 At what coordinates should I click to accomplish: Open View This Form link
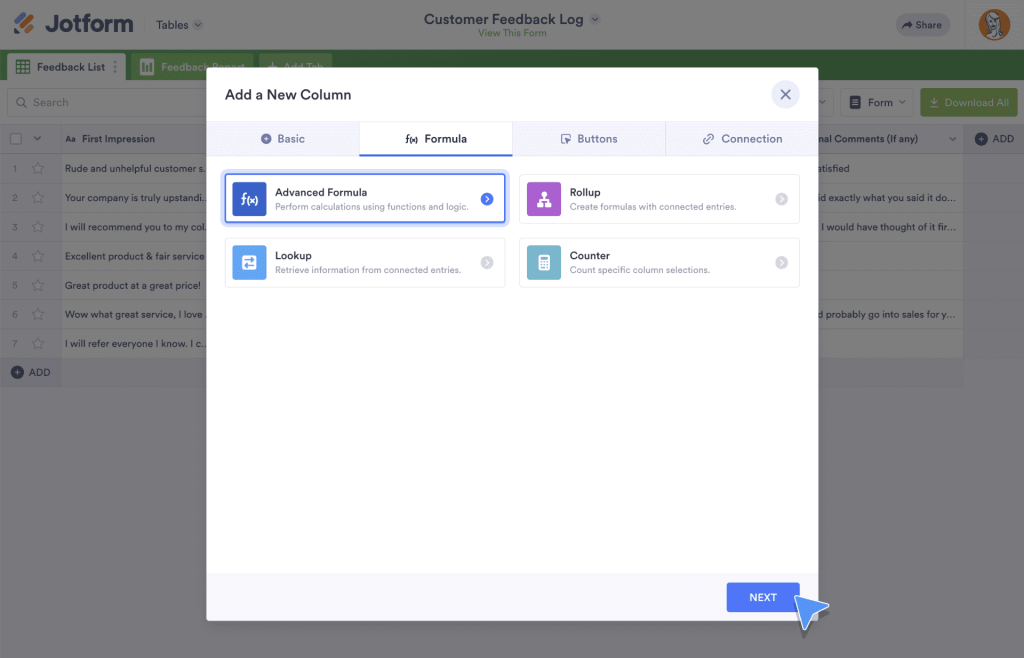tap(511, 32)
